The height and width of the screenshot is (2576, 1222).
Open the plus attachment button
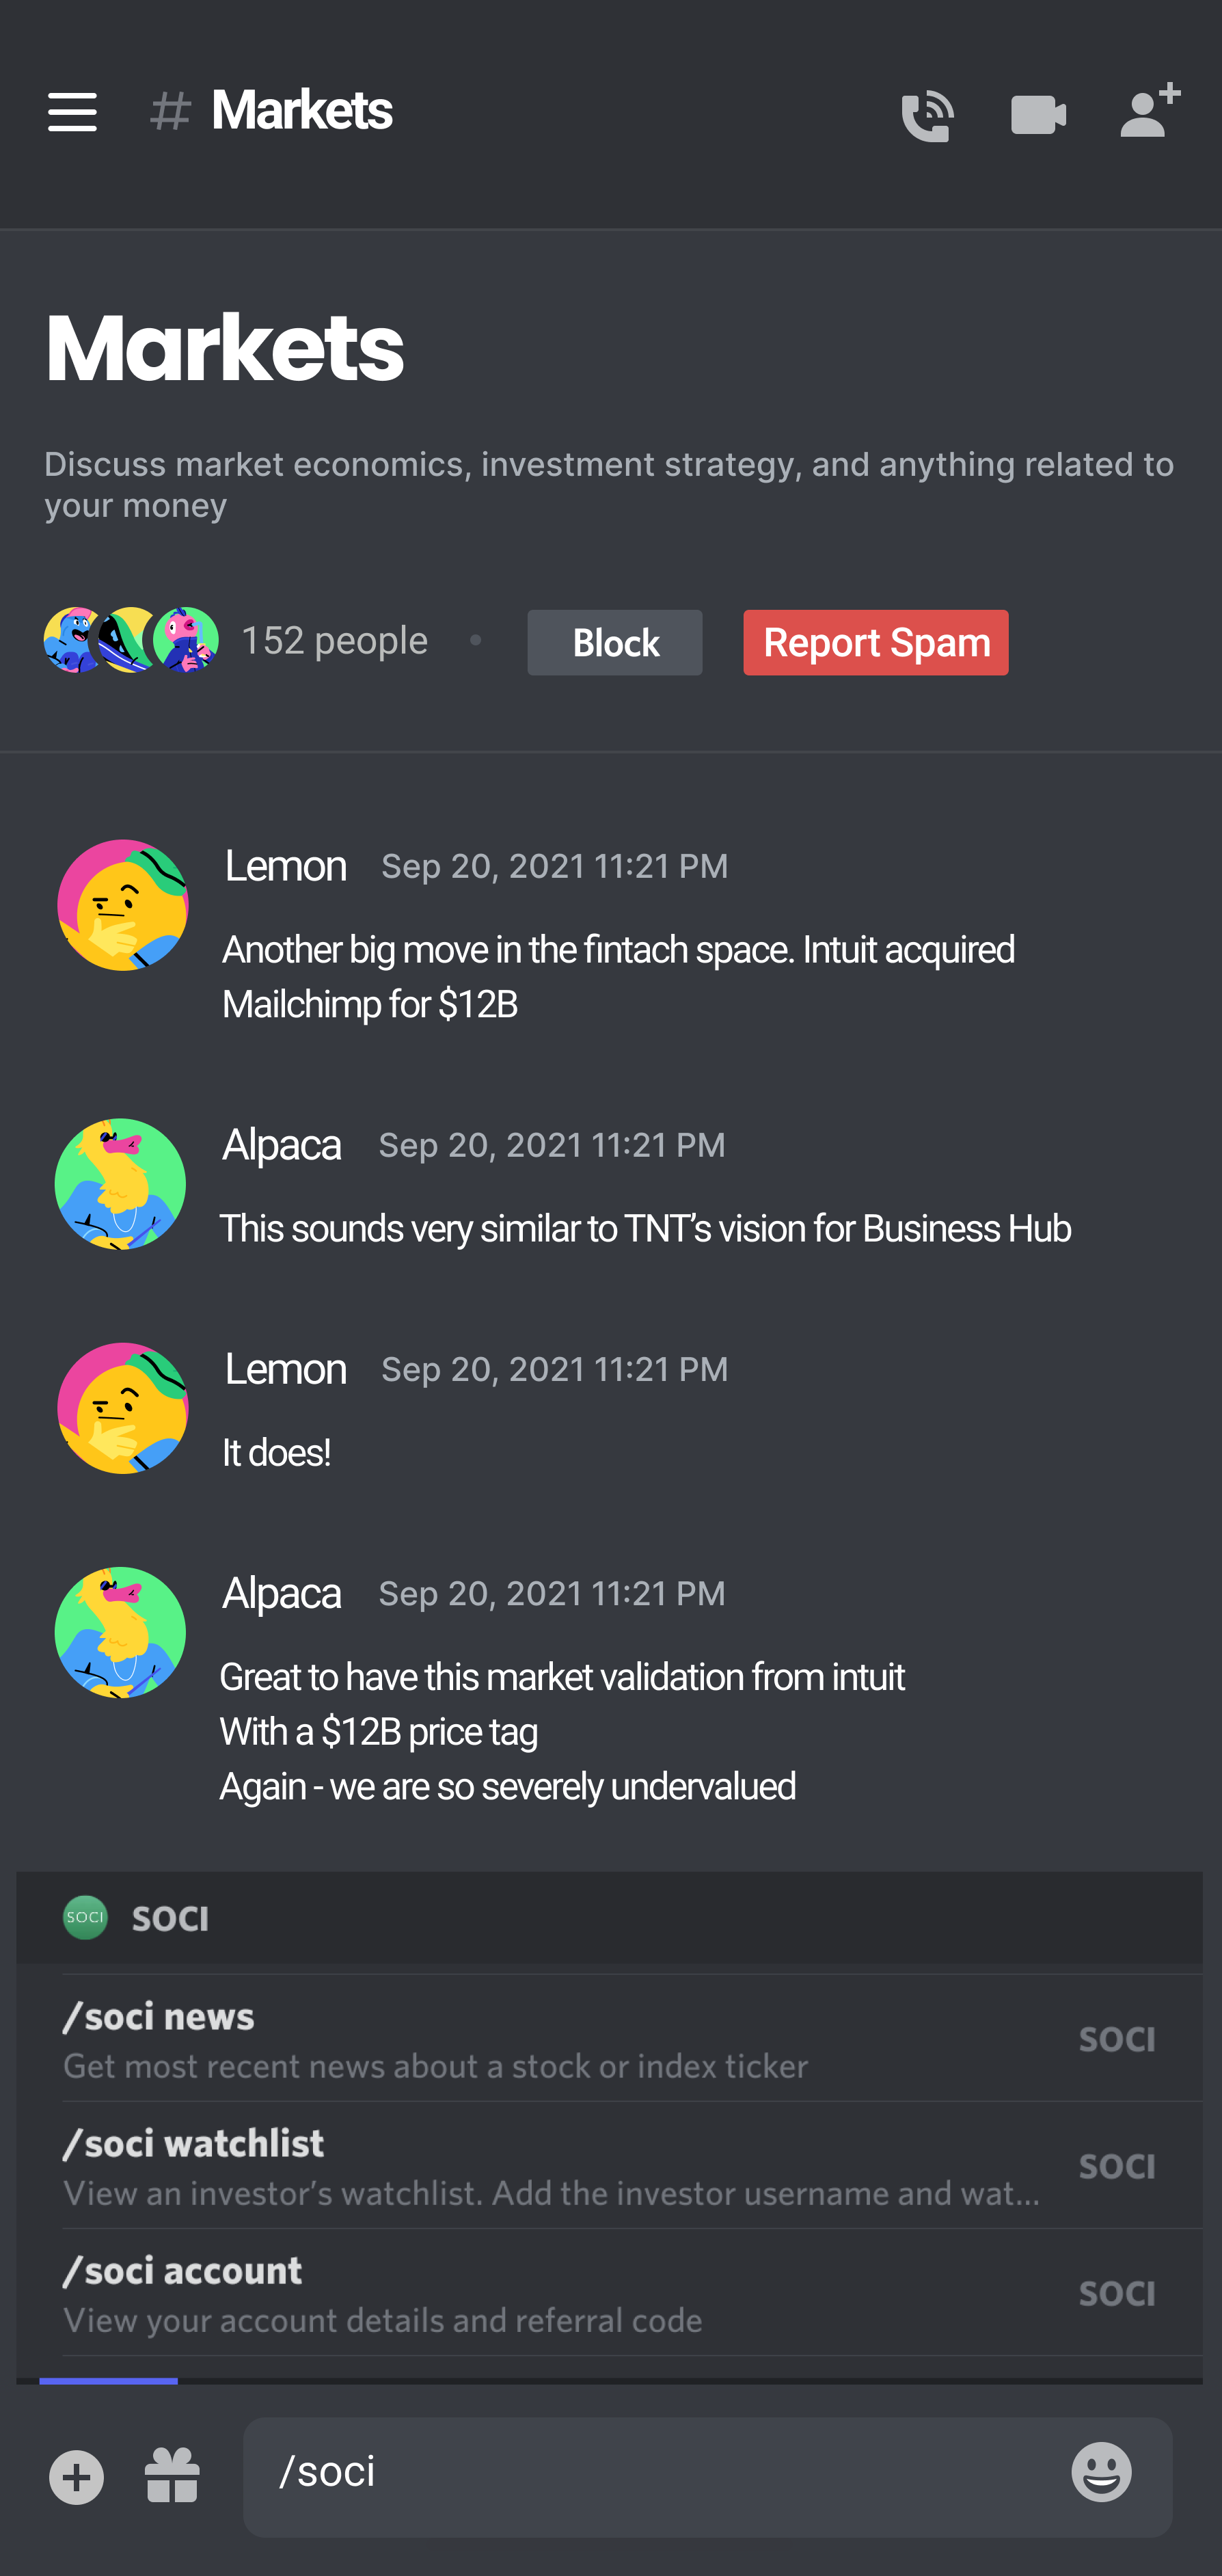click(x=77, y=2477)
